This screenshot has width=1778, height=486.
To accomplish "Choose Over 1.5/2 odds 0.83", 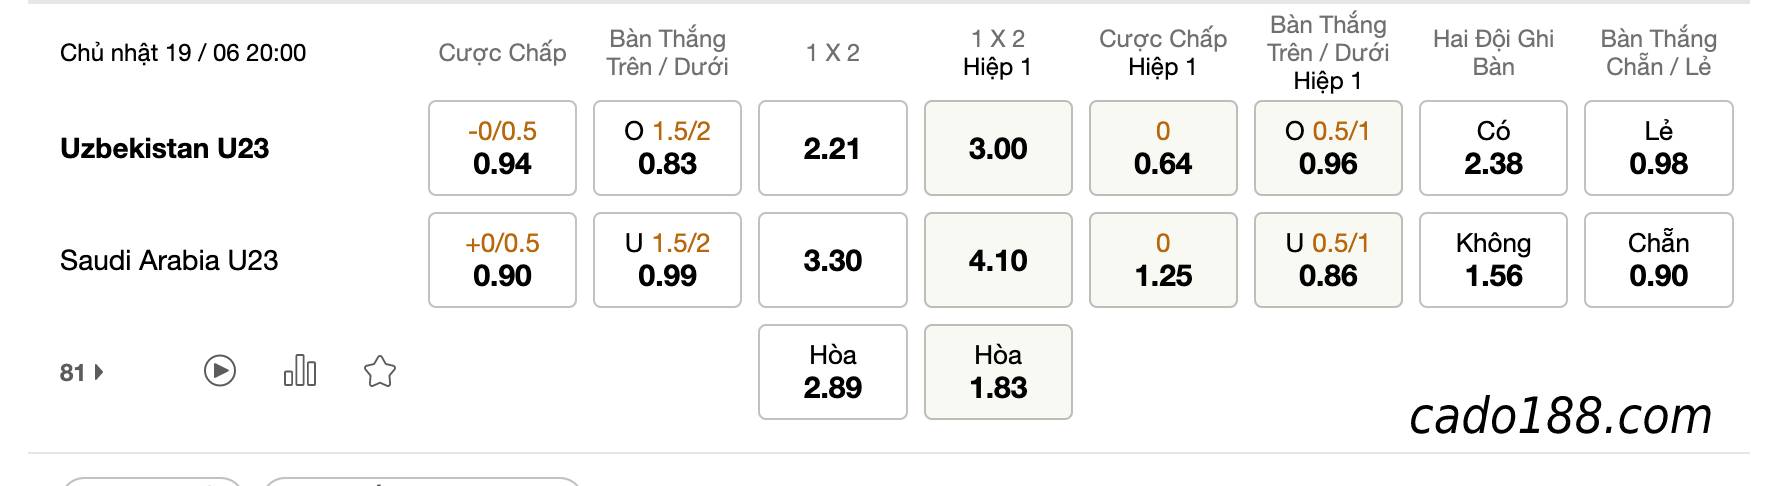I will pyautogui.click(x=667, y=148).
